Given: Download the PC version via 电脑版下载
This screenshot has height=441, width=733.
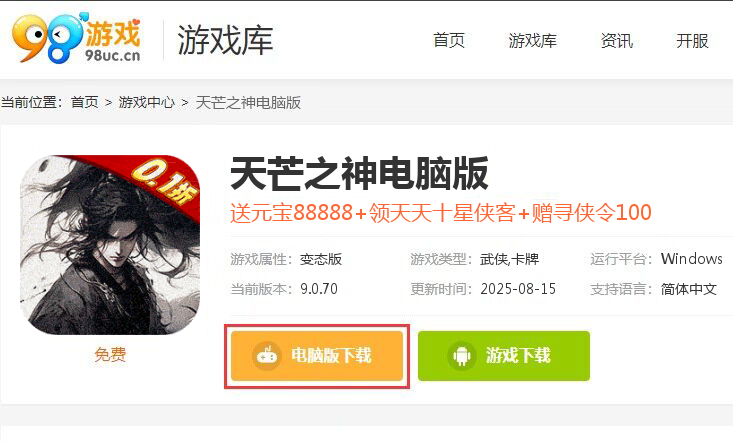Looking at the screenshot, I should click(x=317, y=356).
